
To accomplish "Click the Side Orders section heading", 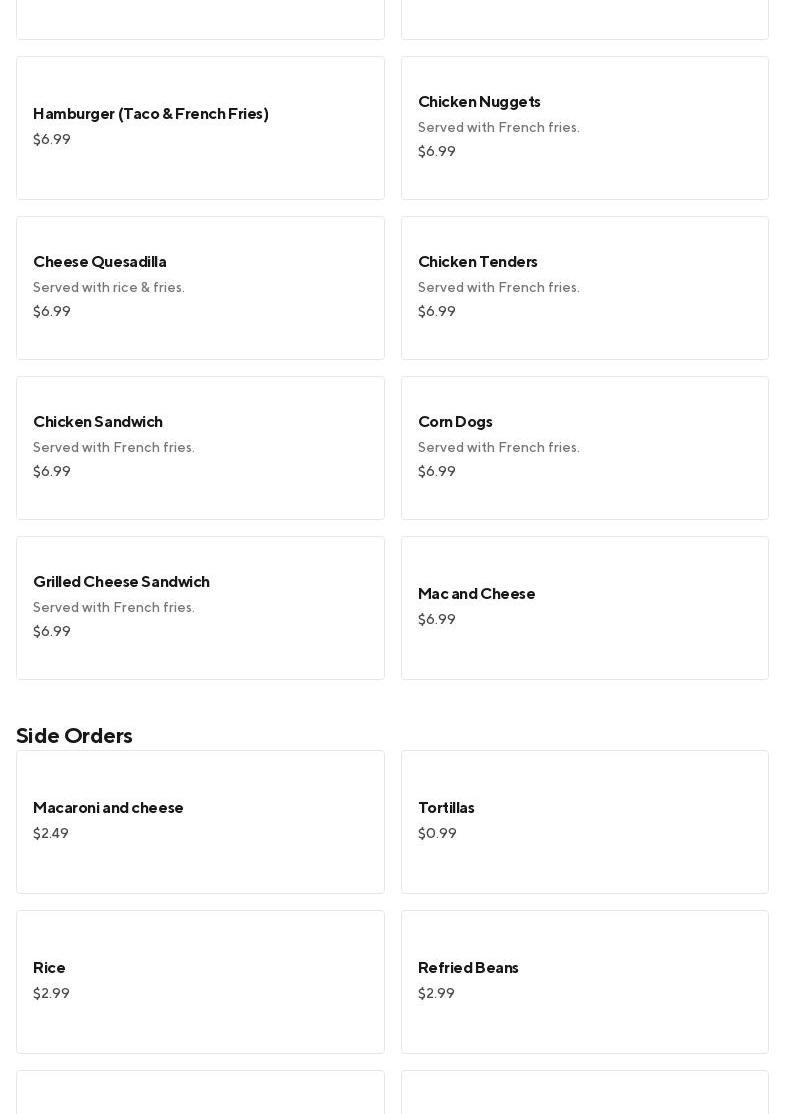I will tap(74, 736).
